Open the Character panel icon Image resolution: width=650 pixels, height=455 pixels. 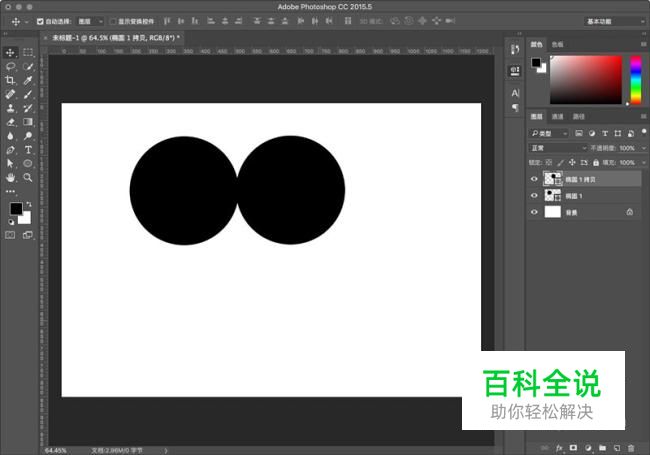click(x=515, y=93)
